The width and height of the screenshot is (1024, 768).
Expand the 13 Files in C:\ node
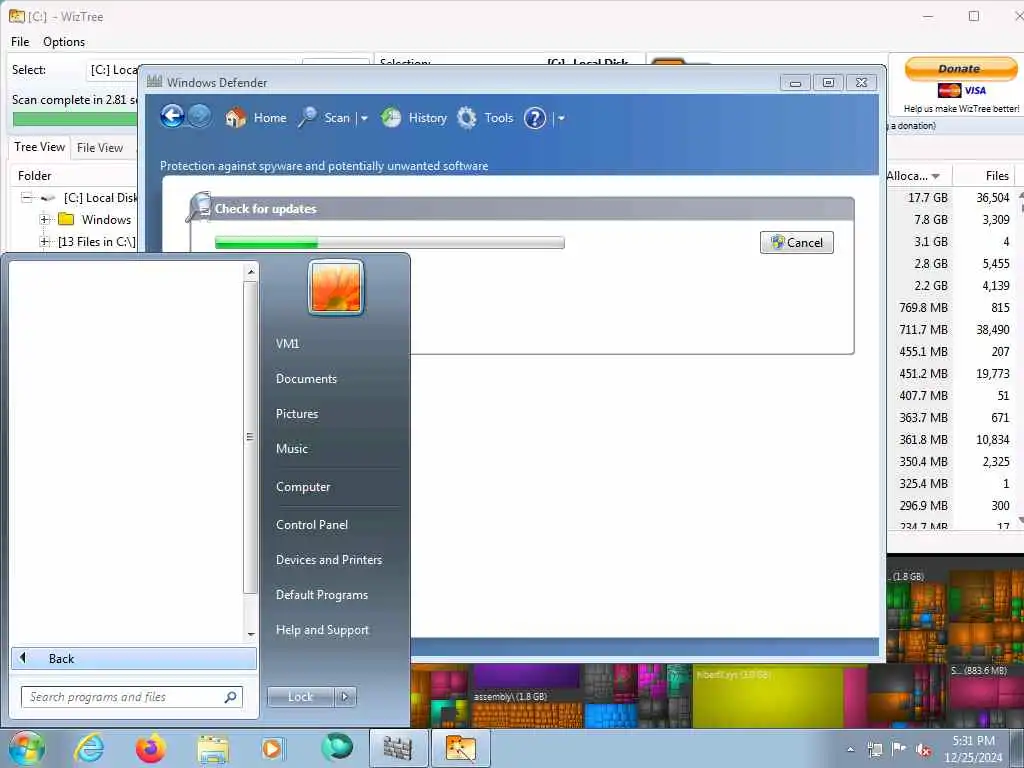[x=44, y=242]
